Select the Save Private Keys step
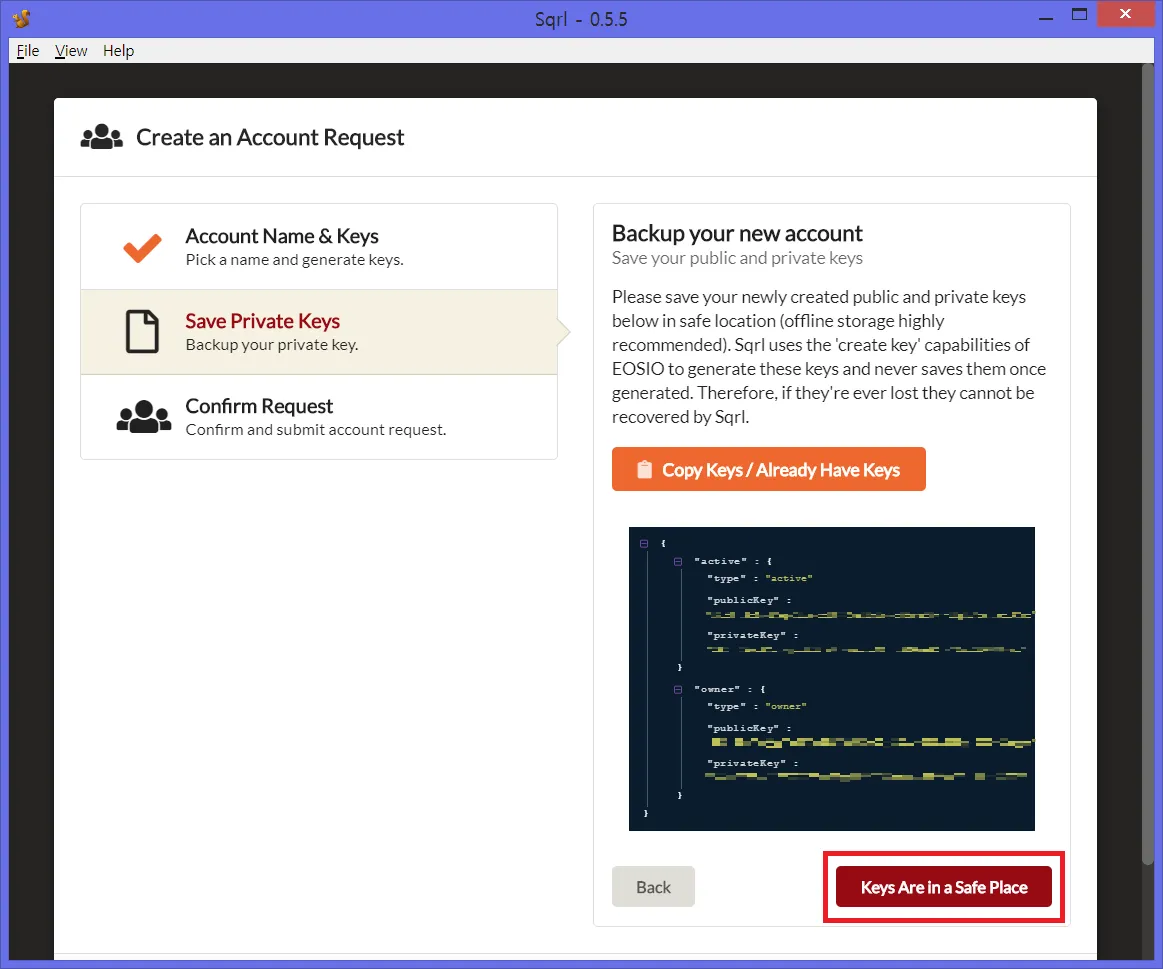 [319, 332]
